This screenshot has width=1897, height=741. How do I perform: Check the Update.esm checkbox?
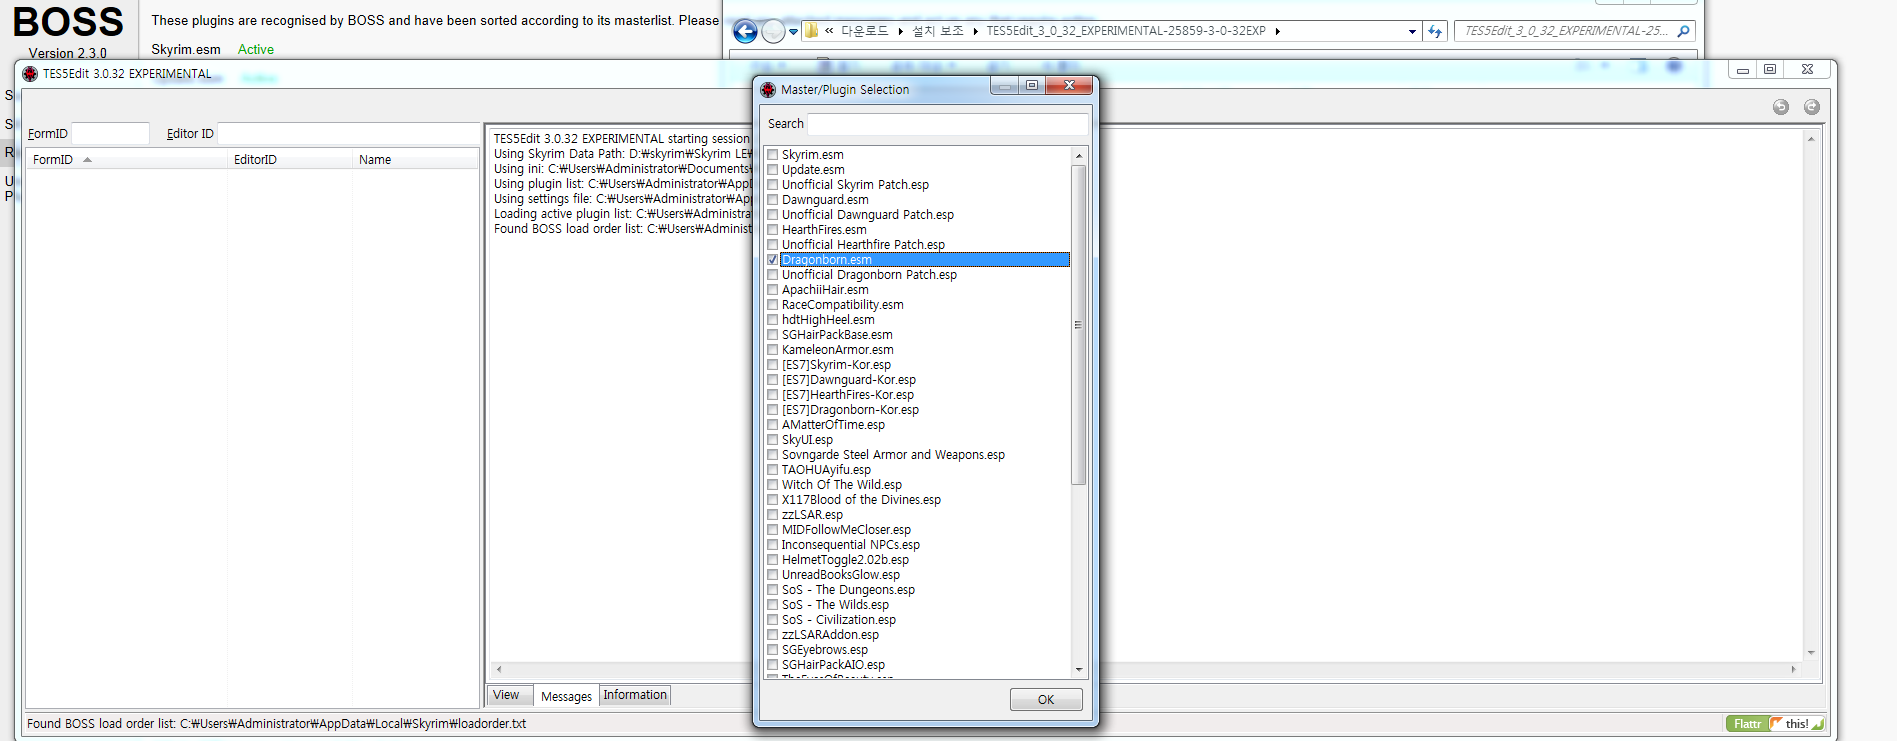[773, 170]
